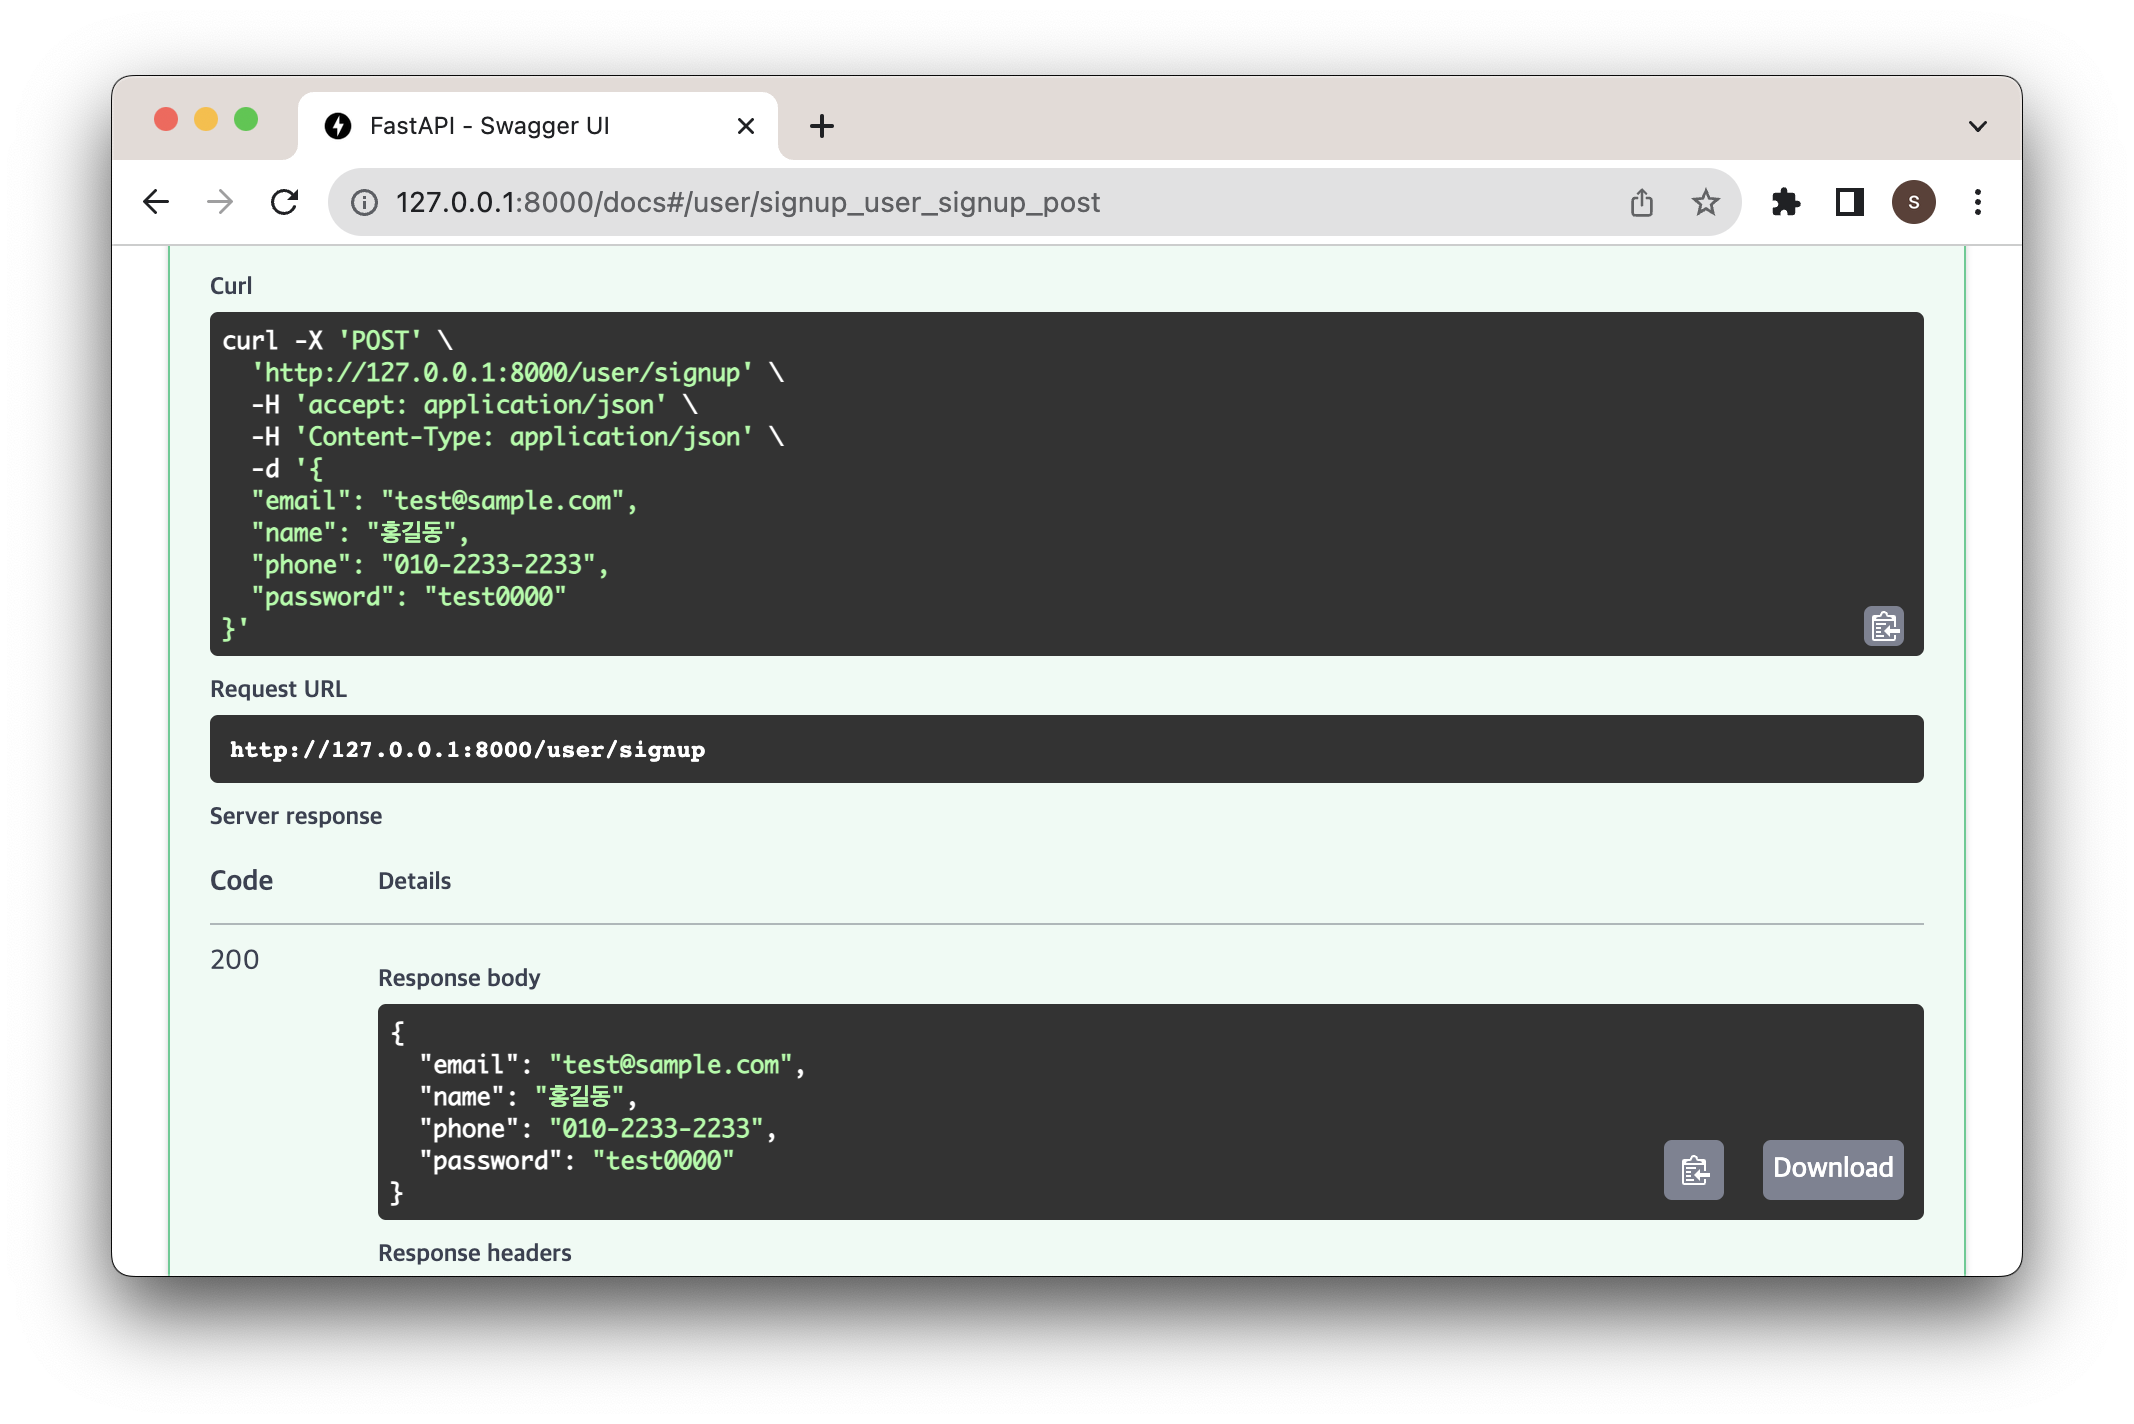Close the FastAPI - Swagger UI tab

tap(745, 126)
